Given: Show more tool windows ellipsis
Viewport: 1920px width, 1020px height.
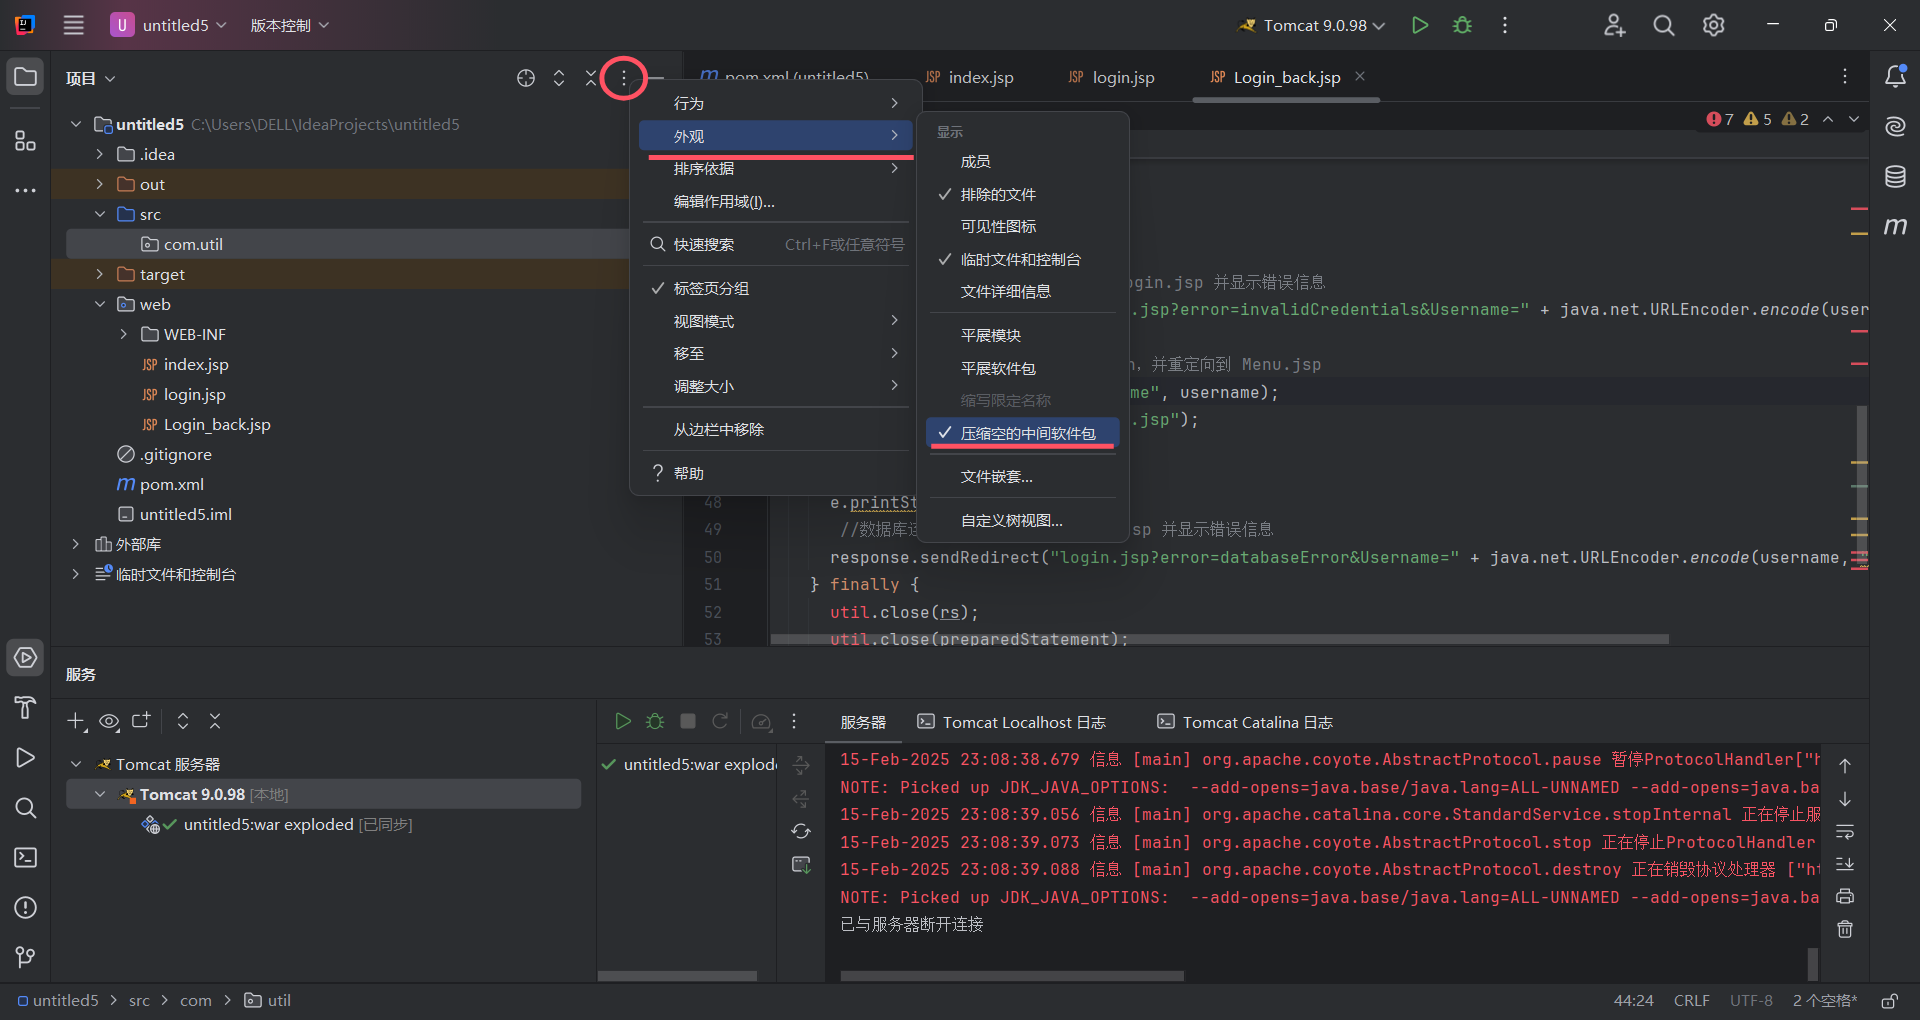Looking at the screenshot, I should 26,190.
